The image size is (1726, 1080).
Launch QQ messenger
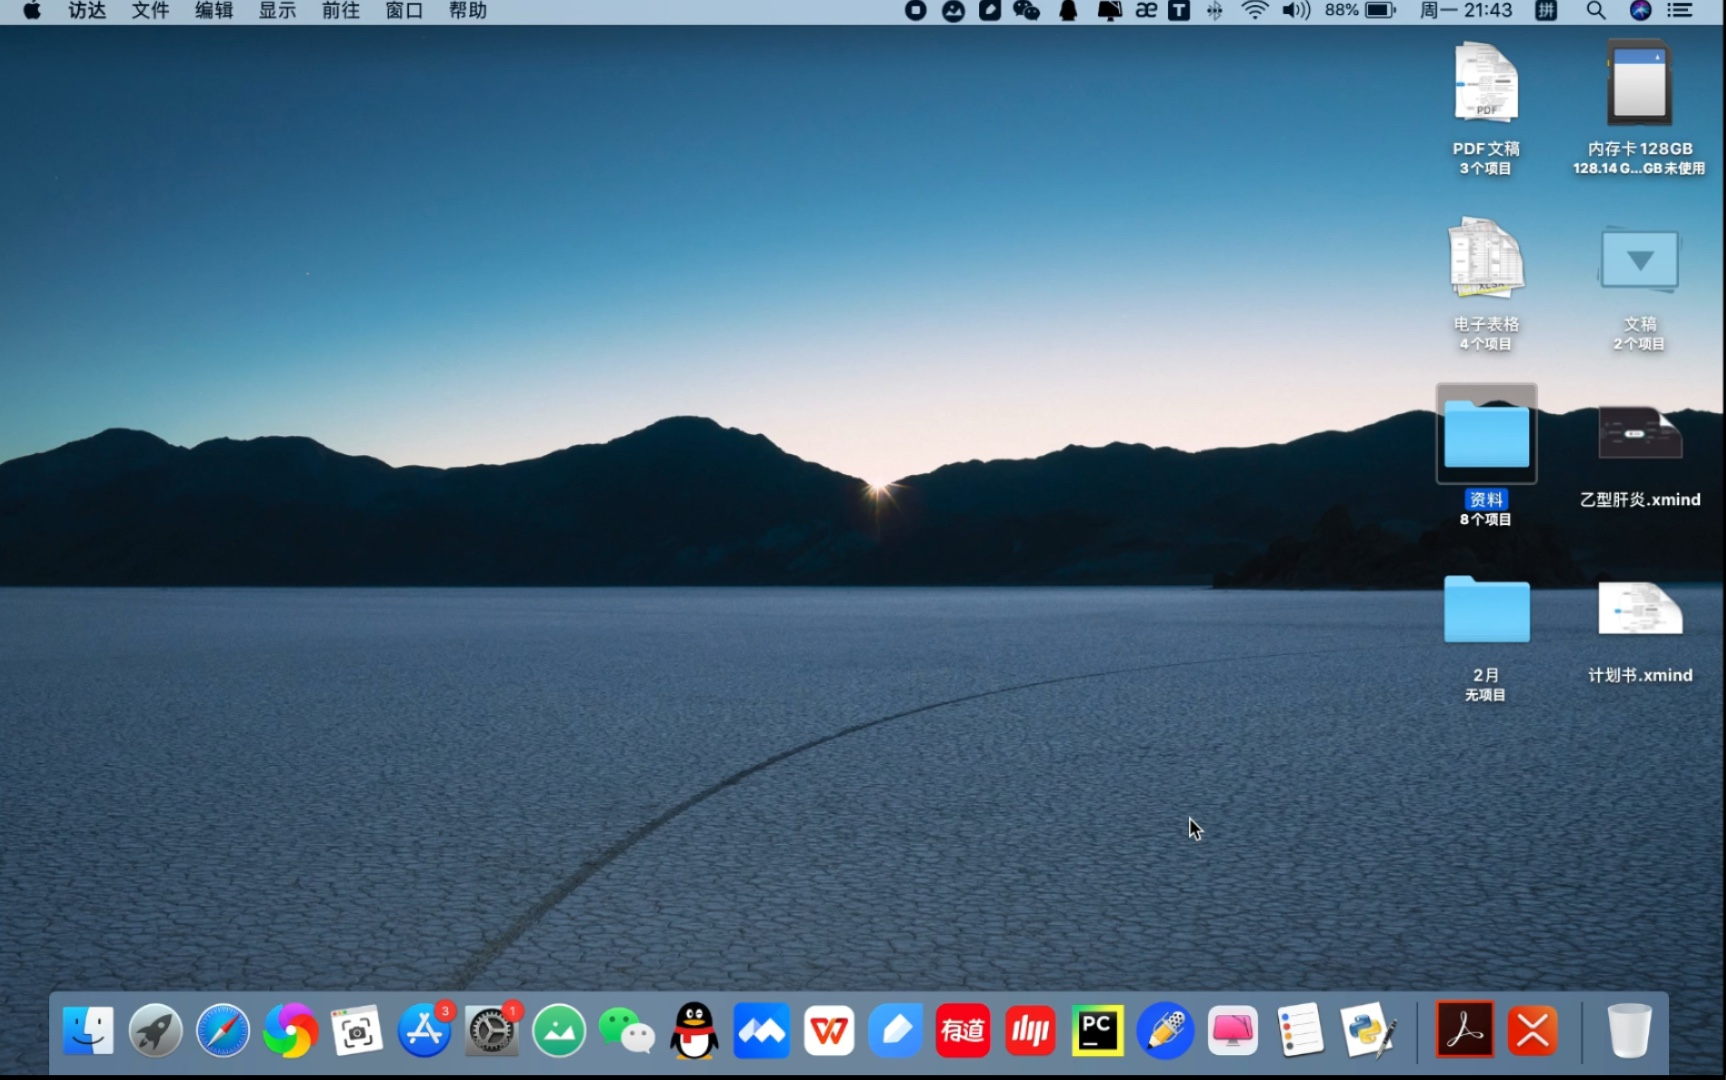(x=694, y=1030)
